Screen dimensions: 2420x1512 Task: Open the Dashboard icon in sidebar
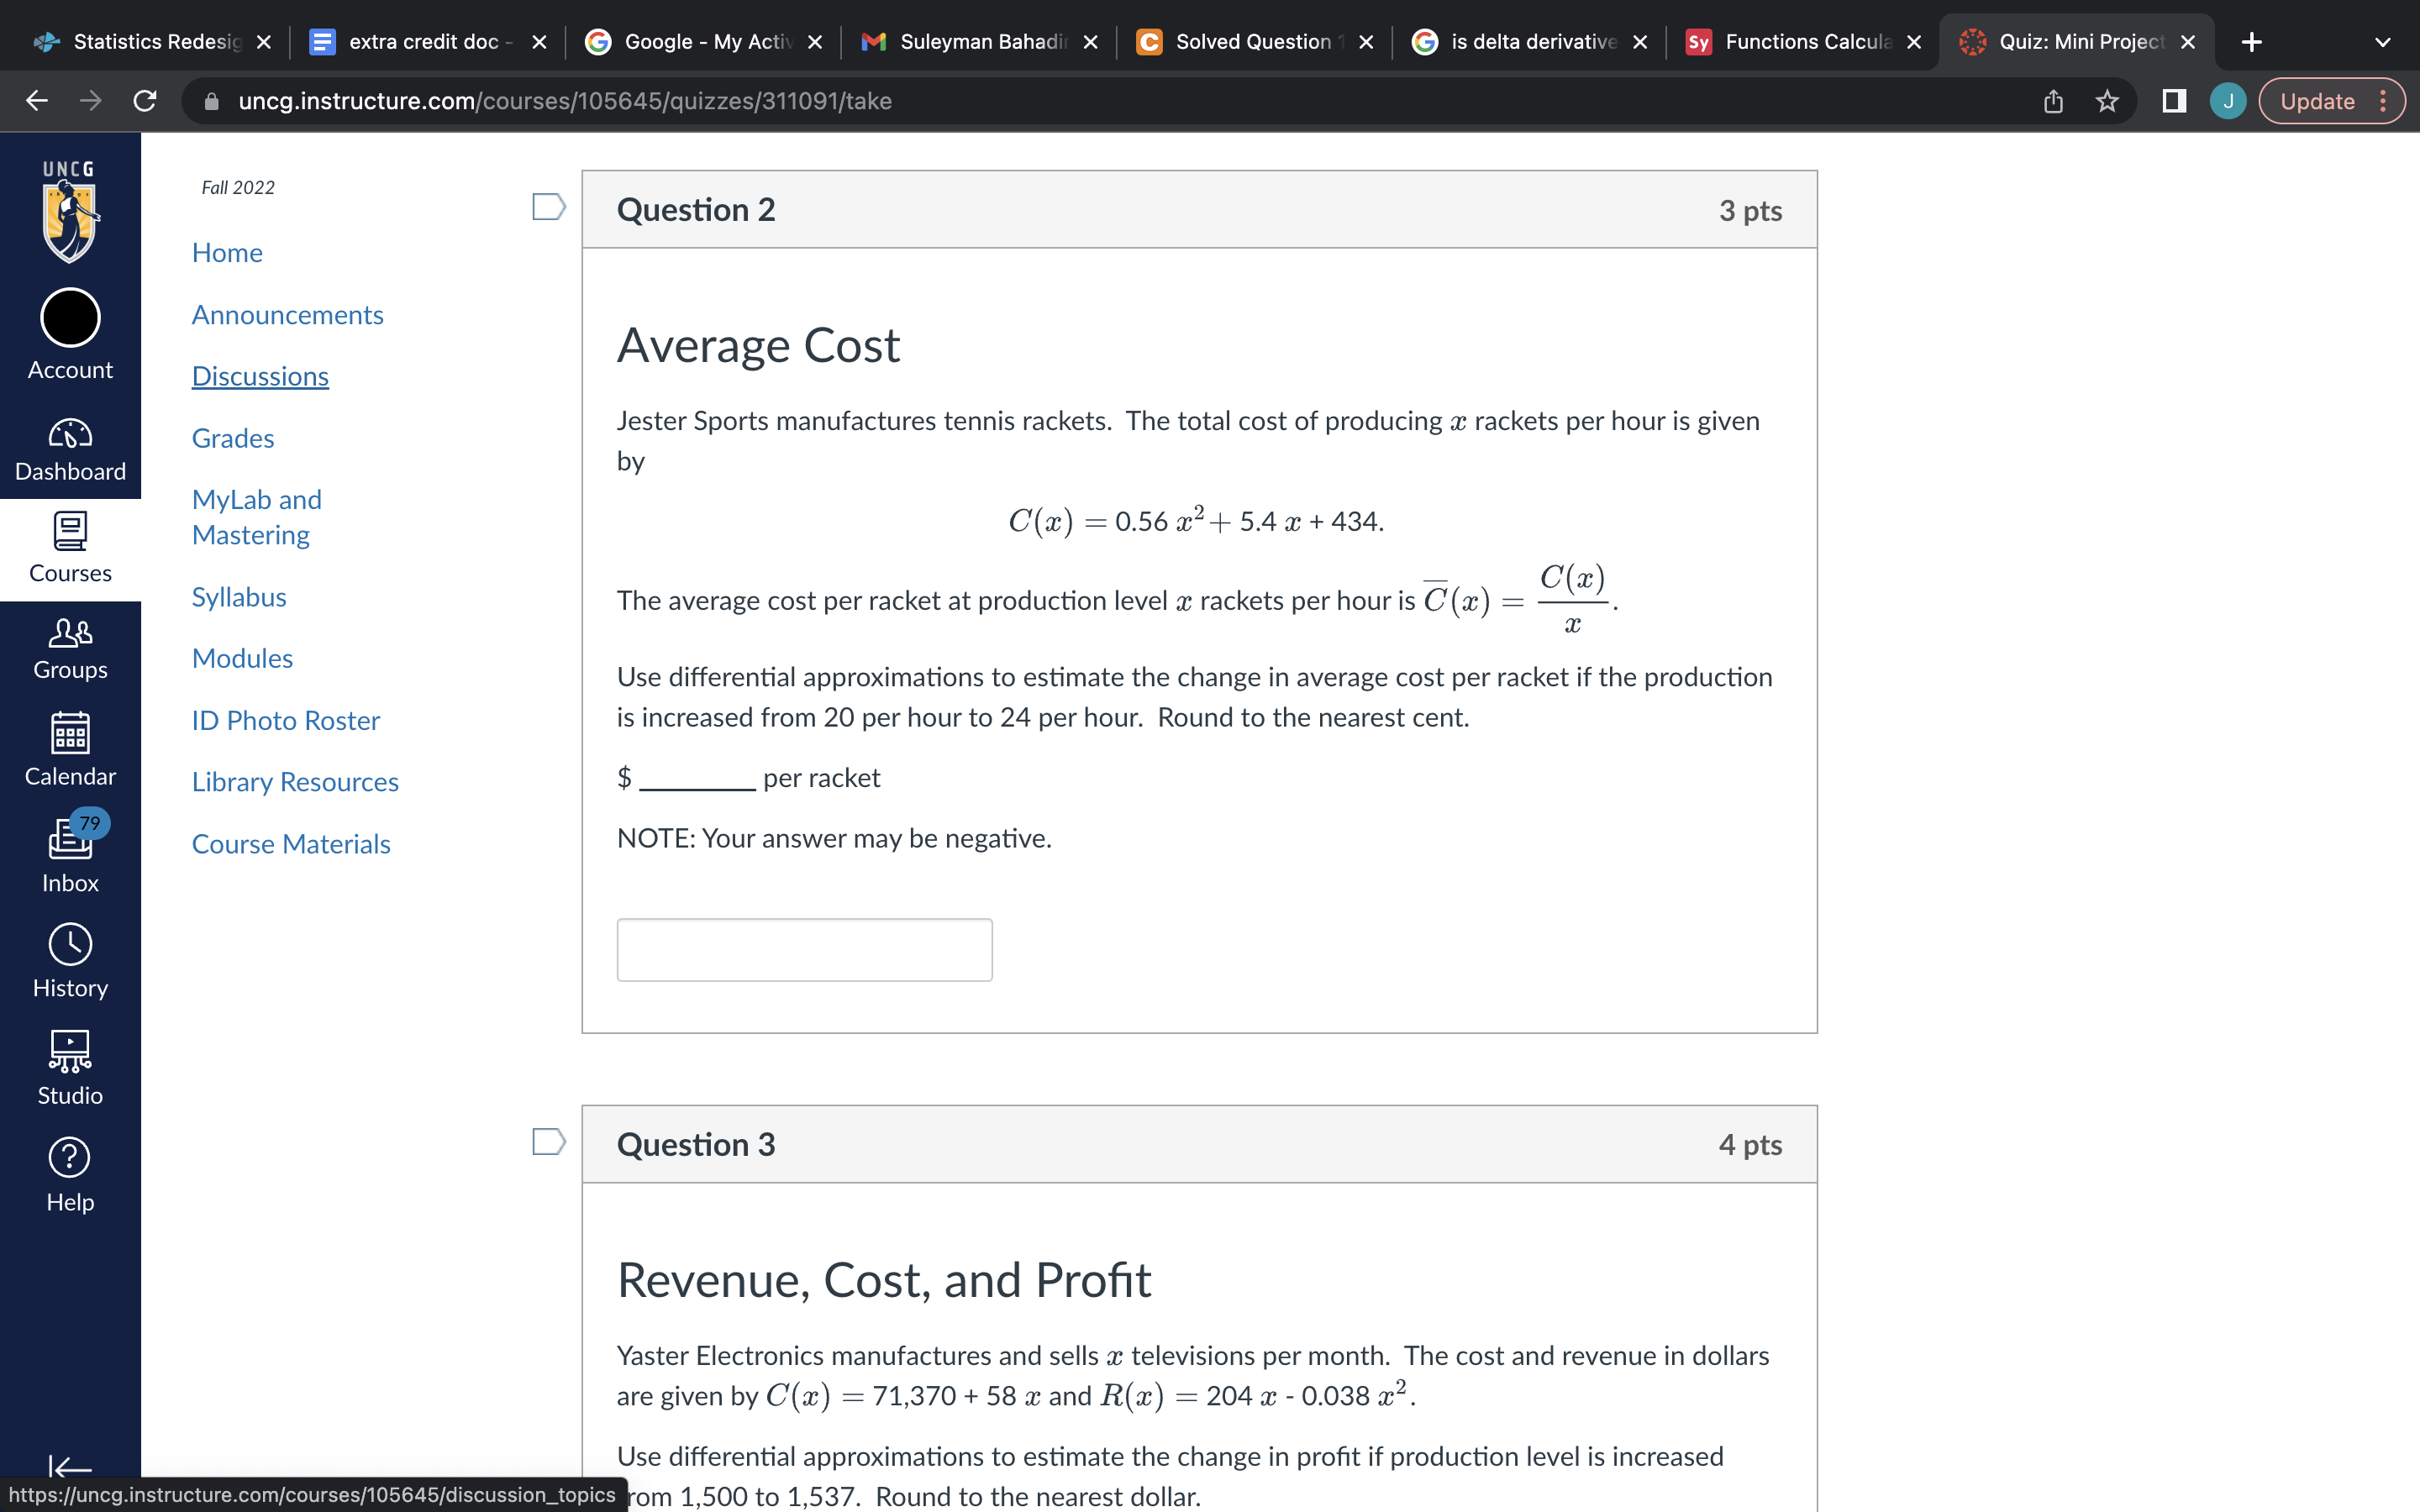pyautogui.click(x=70, y=450)
